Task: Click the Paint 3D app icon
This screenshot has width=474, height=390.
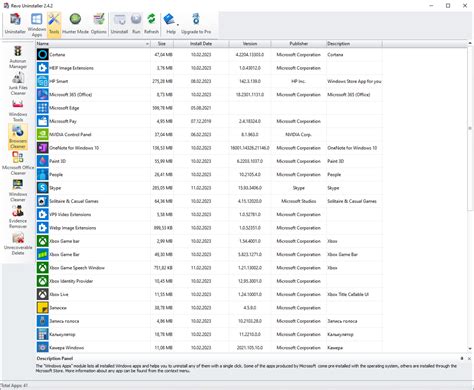Action: 43,161
